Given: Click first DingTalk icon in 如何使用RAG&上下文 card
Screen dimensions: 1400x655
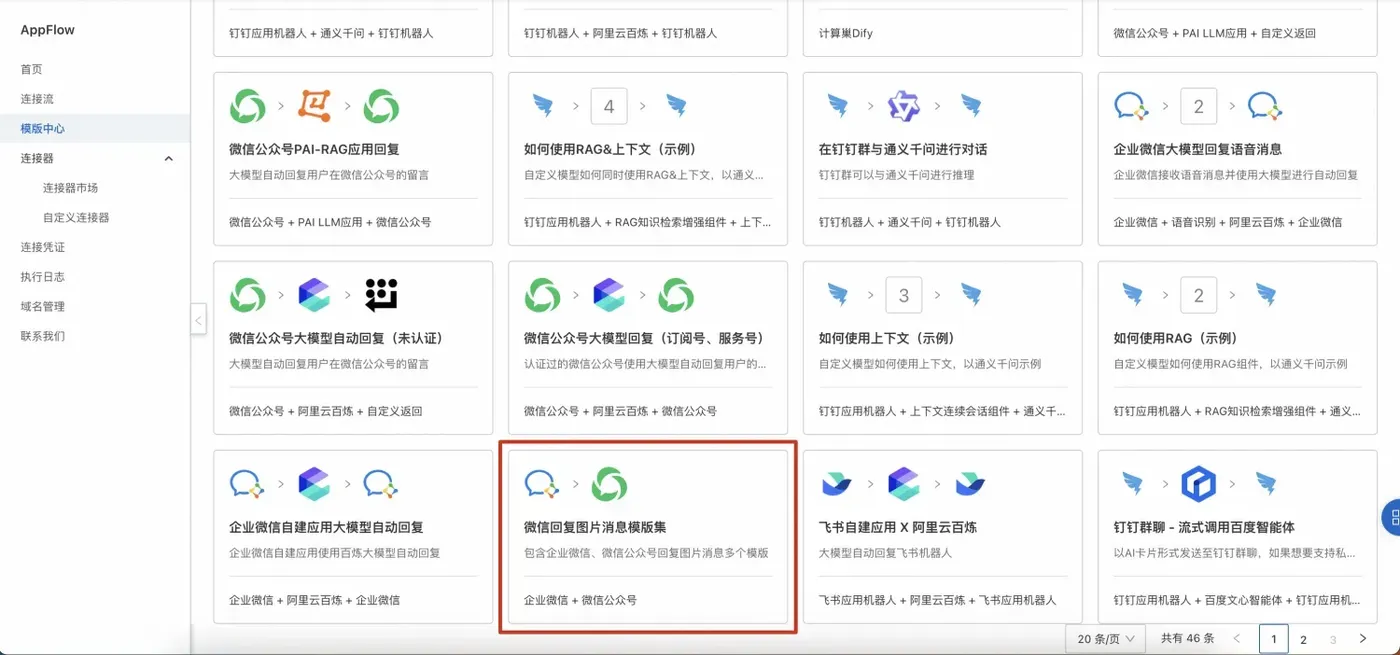Looking at the screenshot, I should [x=542, y=106].
